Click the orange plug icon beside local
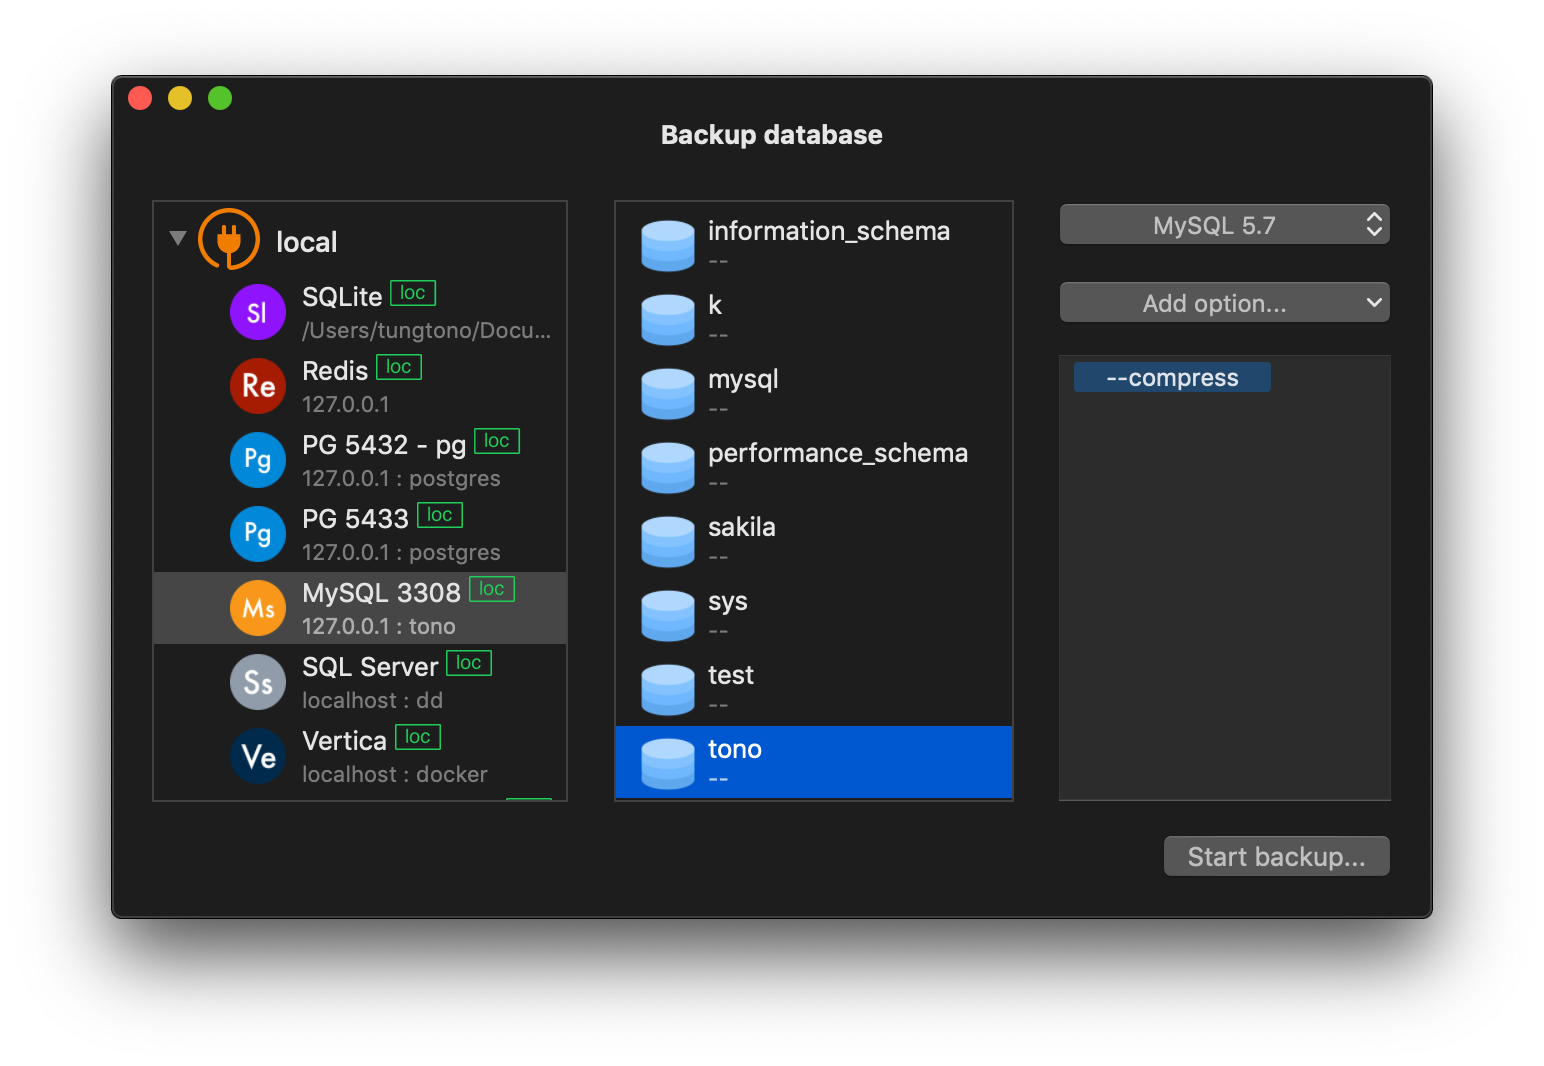This screenshot has width=1544, height=1066. click(x=229, y=239)
